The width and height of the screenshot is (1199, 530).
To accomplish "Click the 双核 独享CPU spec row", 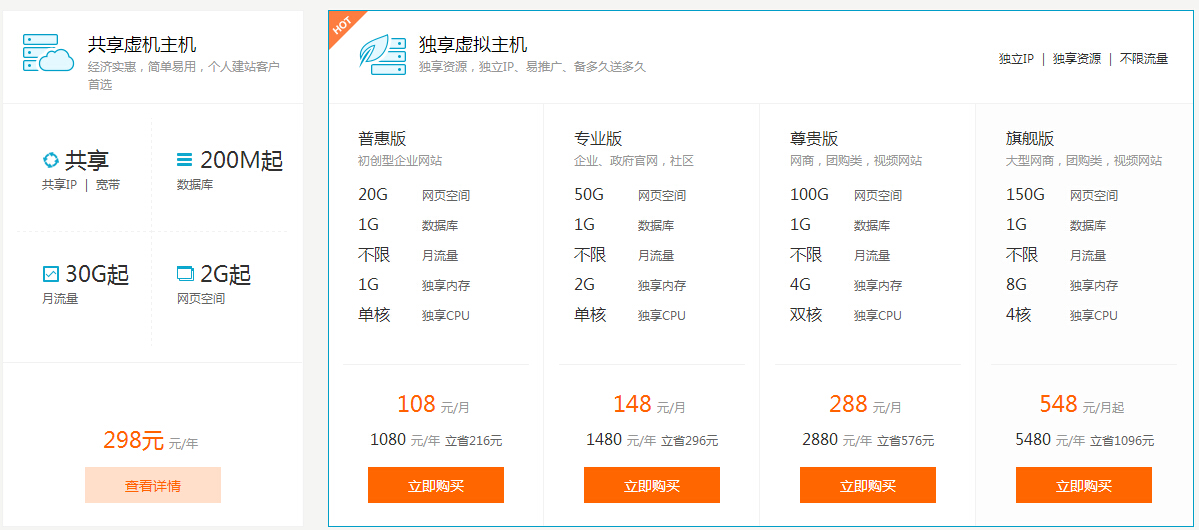I will click(846, 315).
